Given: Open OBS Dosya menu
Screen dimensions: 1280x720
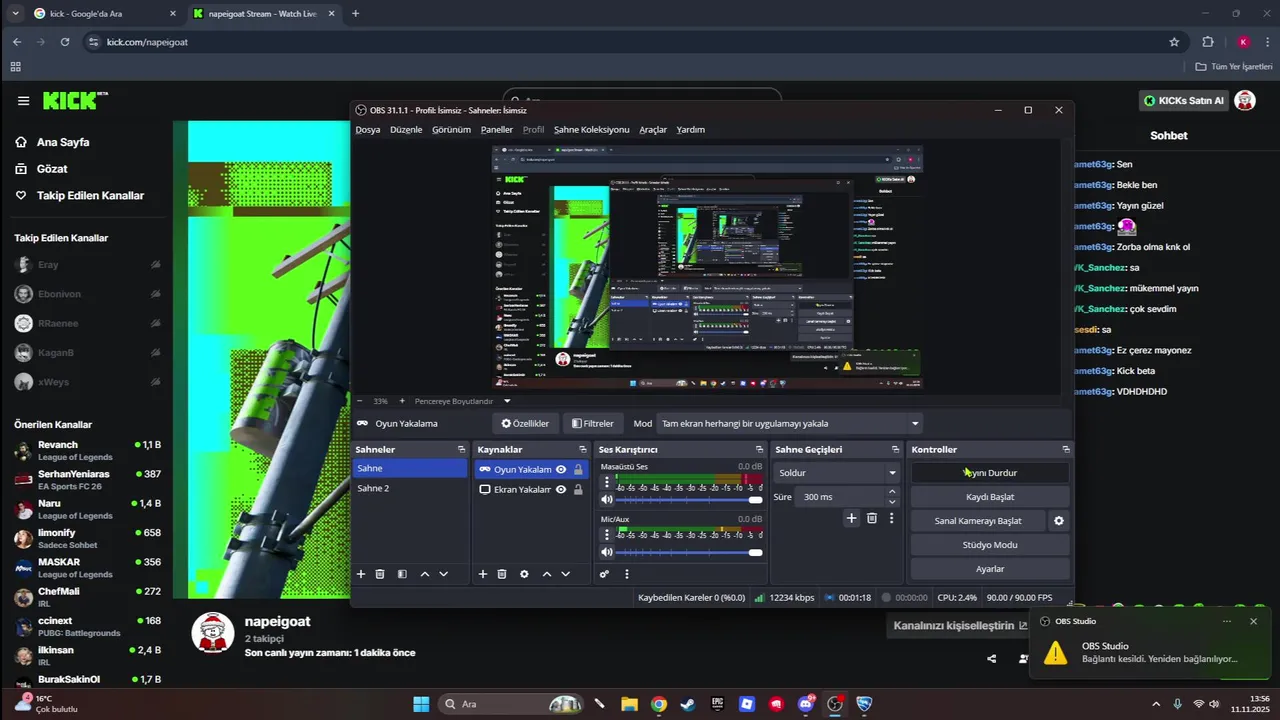Looking at the screenshot, I should pyautogui.click(x=368, y=129).
